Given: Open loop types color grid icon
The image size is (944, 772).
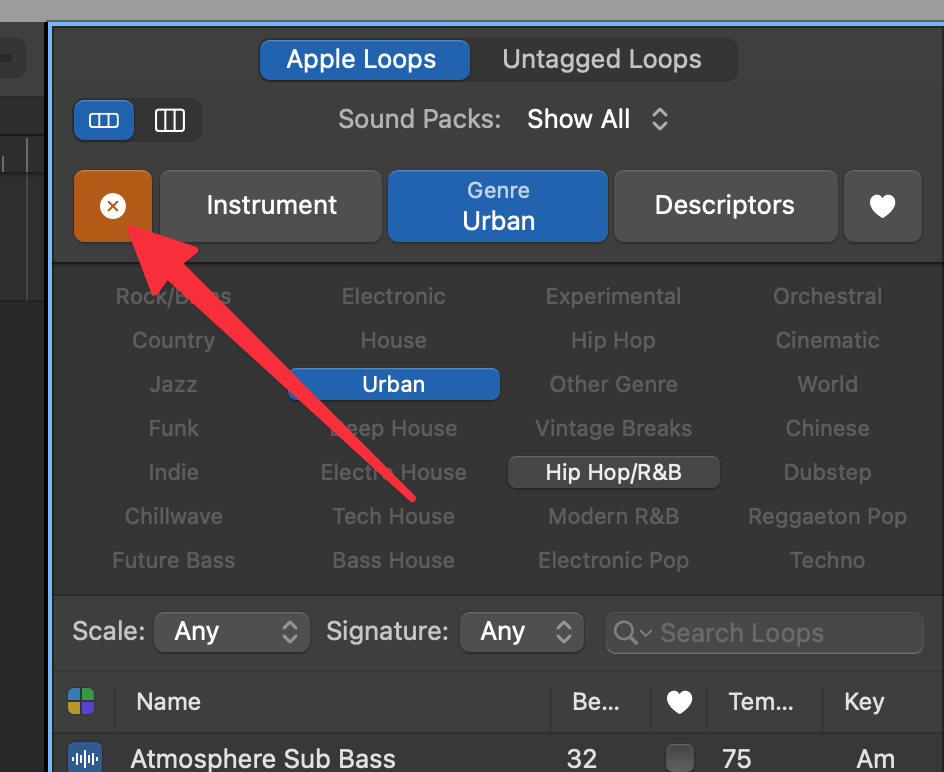Looking at the screenshot, I should click(x=81, y=702).
